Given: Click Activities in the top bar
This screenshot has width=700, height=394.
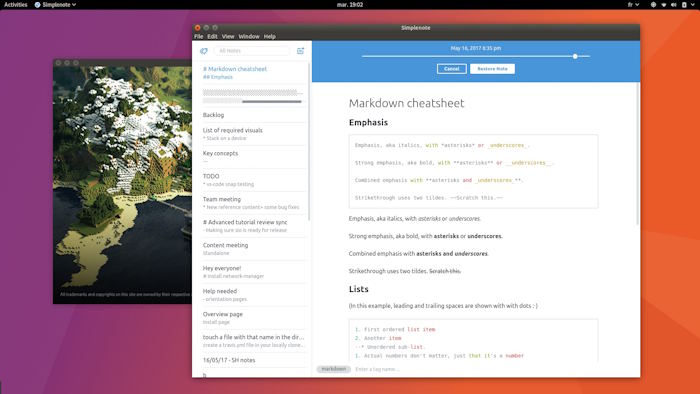Looking at the screenshot, I should (x=16, y=4).
